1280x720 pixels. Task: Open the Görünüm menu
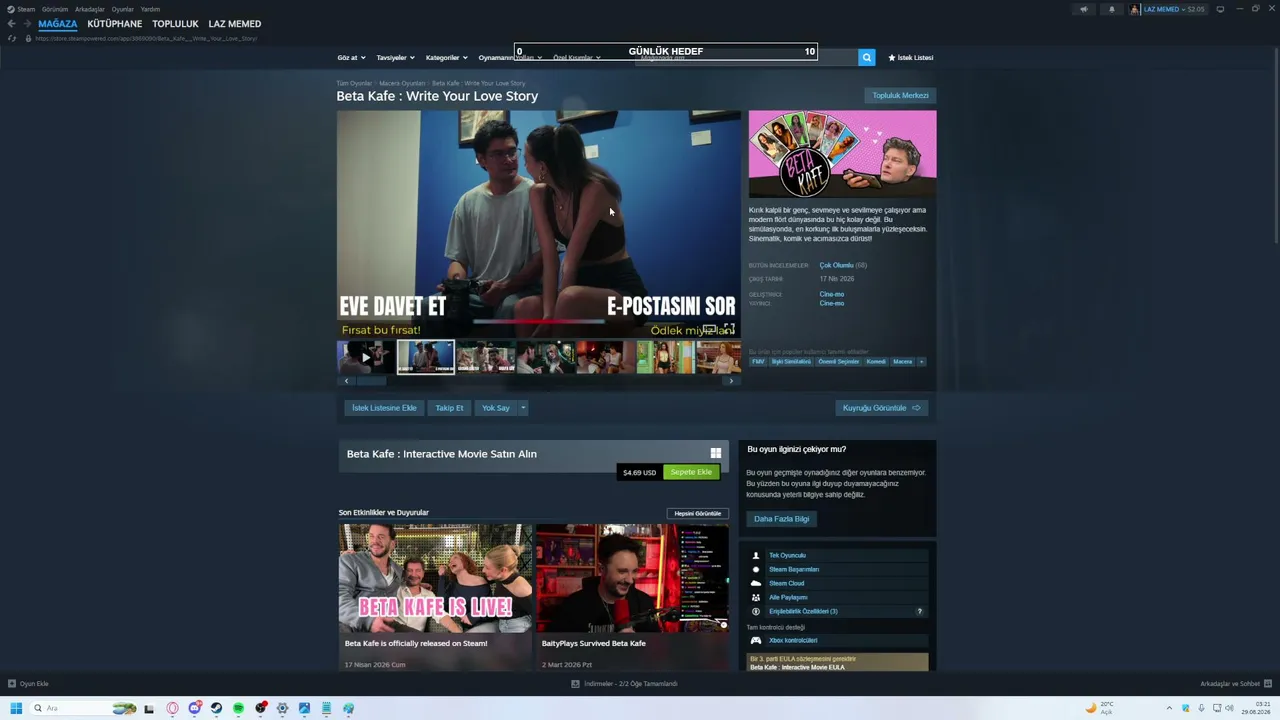(55, 9)
